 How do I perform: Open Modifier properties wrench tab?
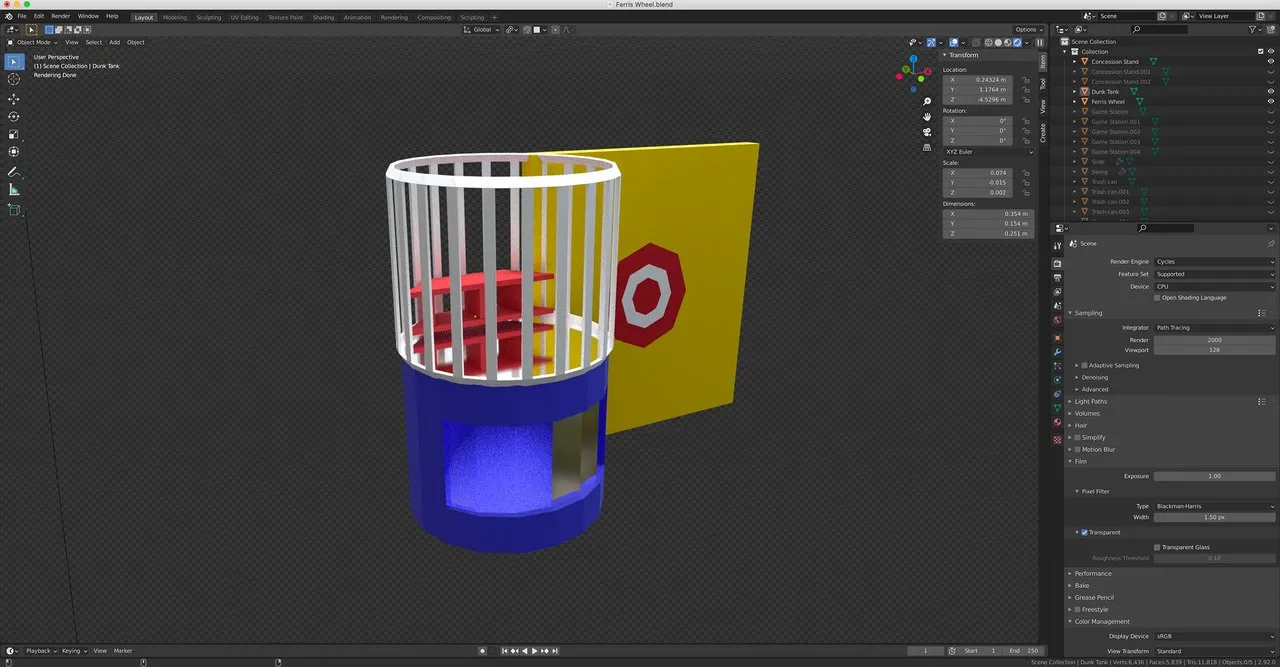coord(1057,352)
